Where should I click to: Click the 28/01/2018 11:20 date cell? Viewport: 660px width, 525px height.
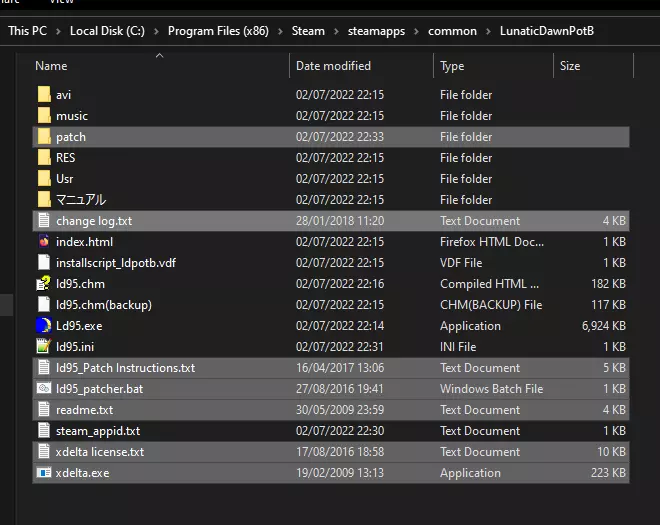click(340, 221)
